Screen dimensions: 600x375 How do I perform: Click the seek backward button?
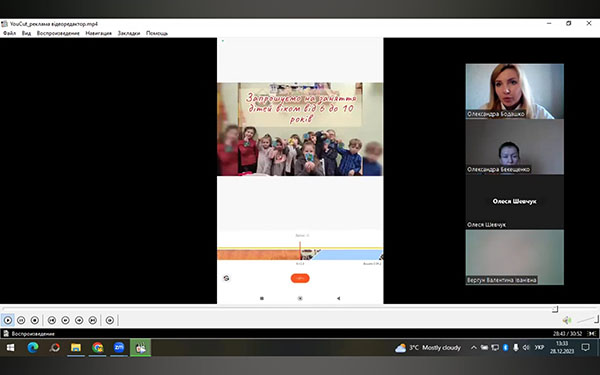click(x=65, y=320)
